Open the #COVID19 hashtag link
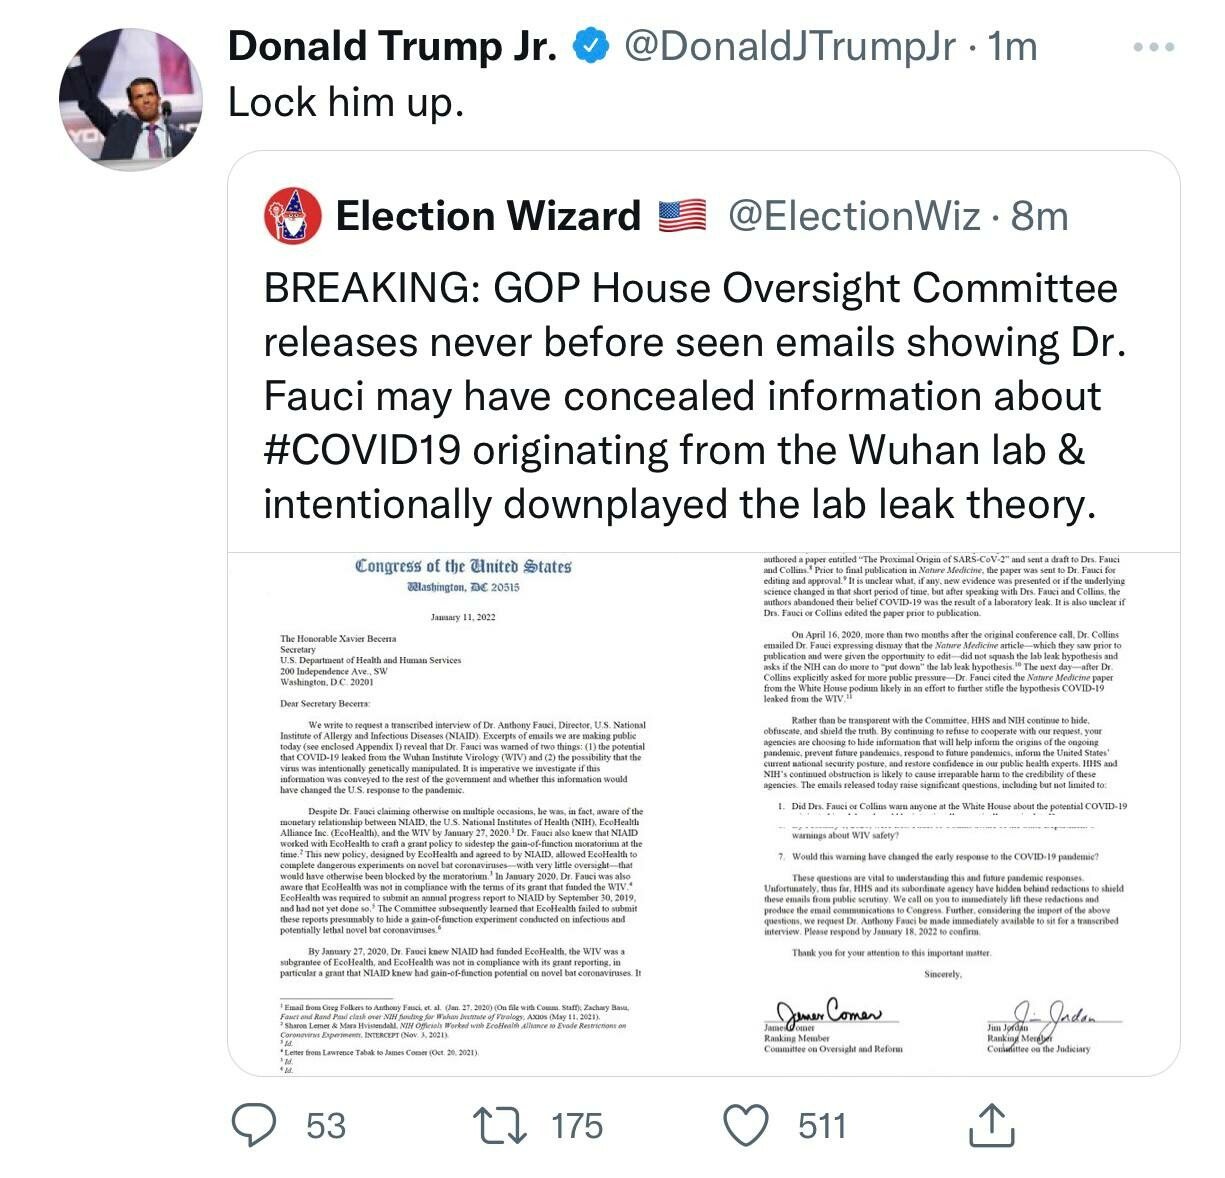The image size is (1225, 1178). [x=362, y=450]
